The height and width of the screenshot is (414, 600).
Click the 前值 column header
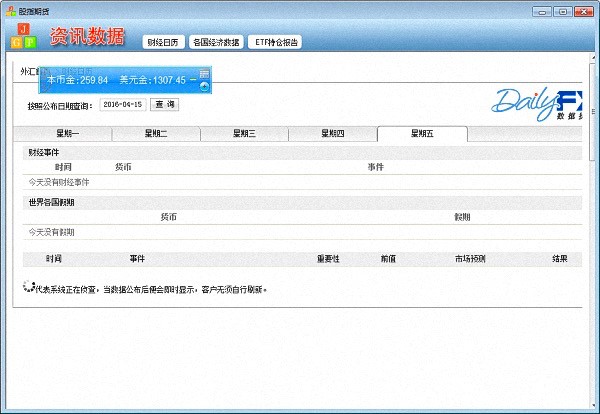pyautogui.click(x=388, y=259)
